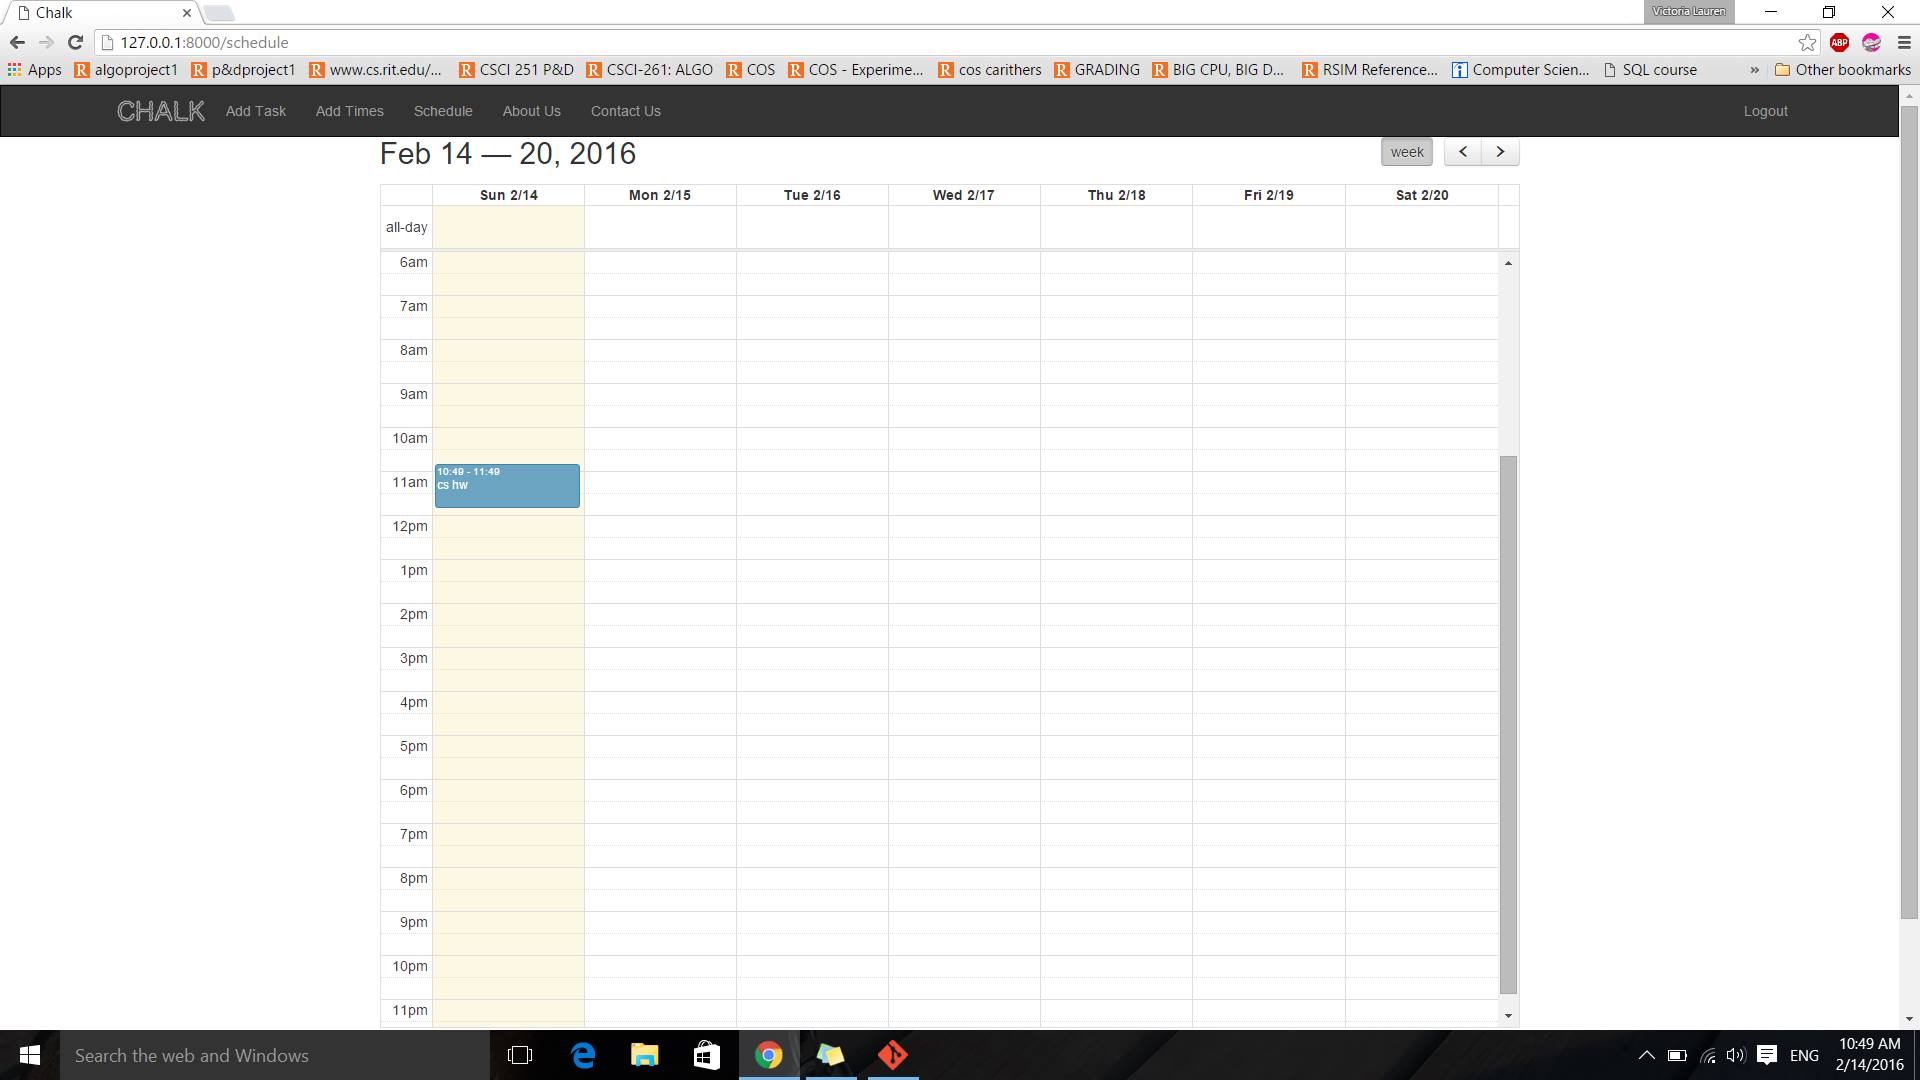Open Other bookmarks folder

(x=1842, y=70)
